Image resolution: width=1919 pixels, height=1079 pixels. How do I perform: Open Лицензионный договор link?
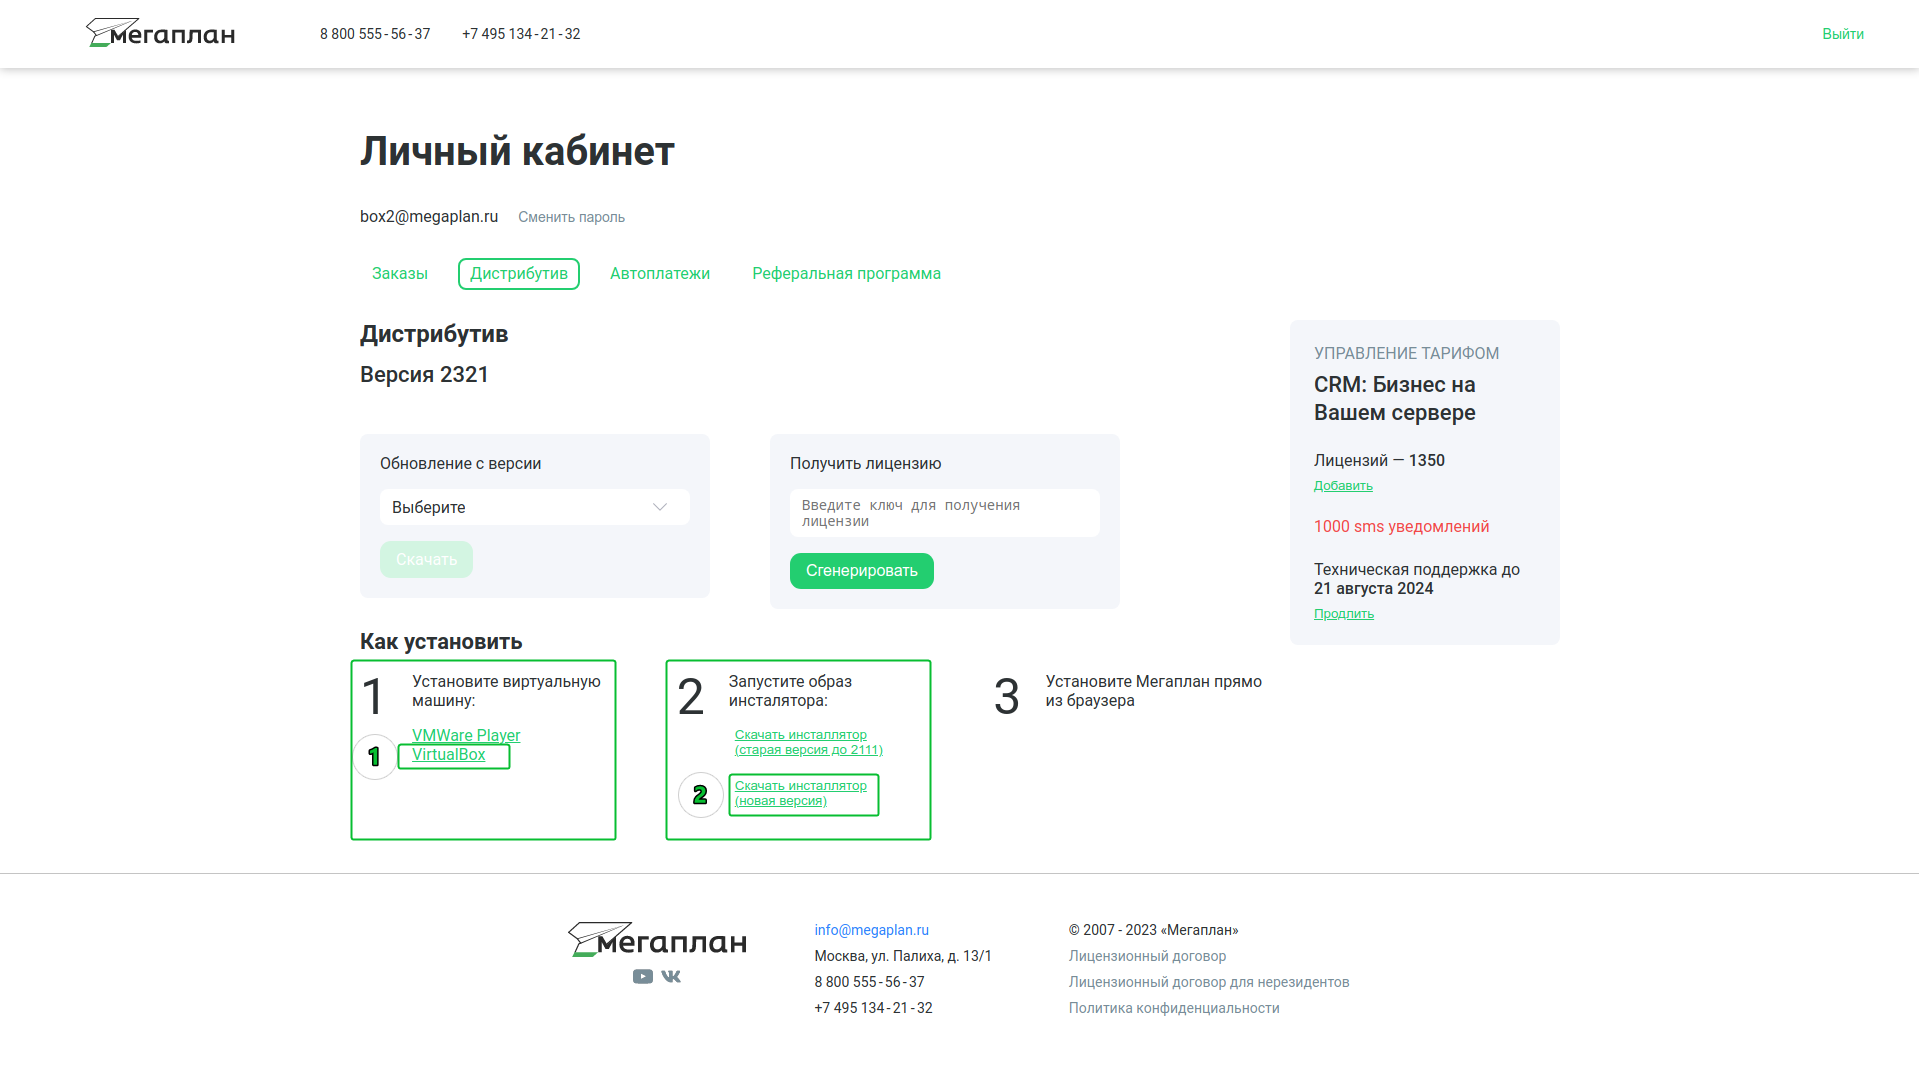pos(1147,956)
